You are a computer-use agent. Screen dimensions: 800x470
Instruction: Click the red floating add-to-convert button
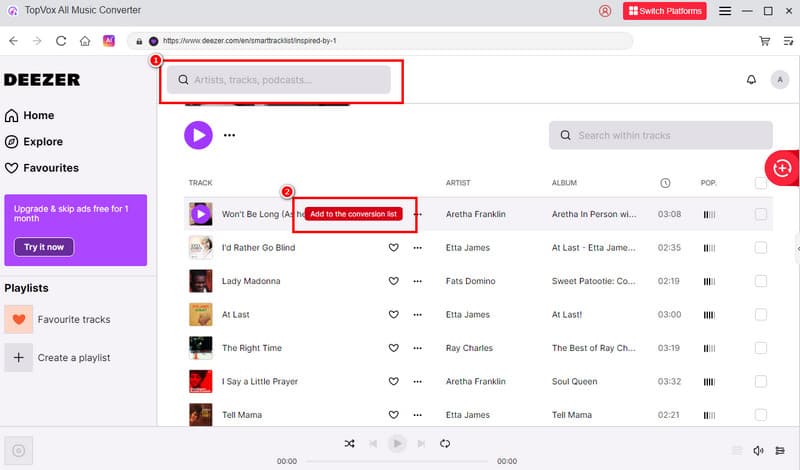coord(782,168)
